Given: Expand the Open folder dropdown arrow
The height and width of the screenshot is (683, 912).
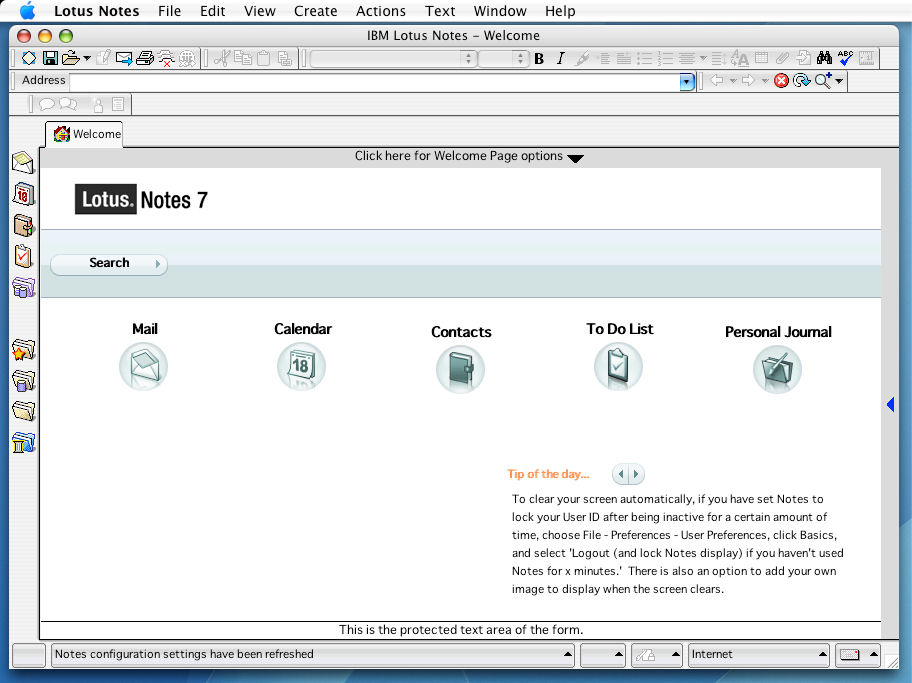Looking at the screenshot, I should [87, 58].
